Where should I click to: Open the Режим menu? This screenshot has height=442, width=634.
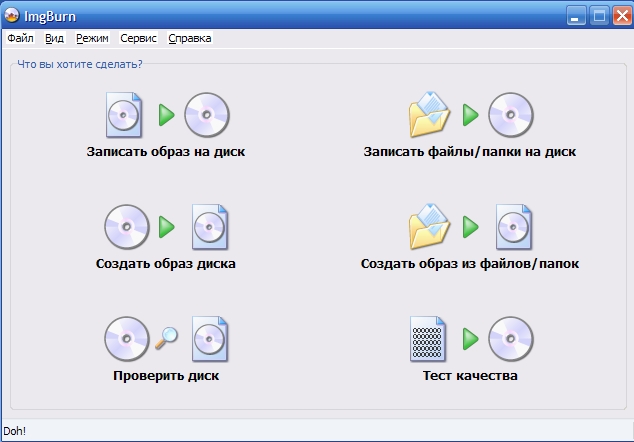92,38
